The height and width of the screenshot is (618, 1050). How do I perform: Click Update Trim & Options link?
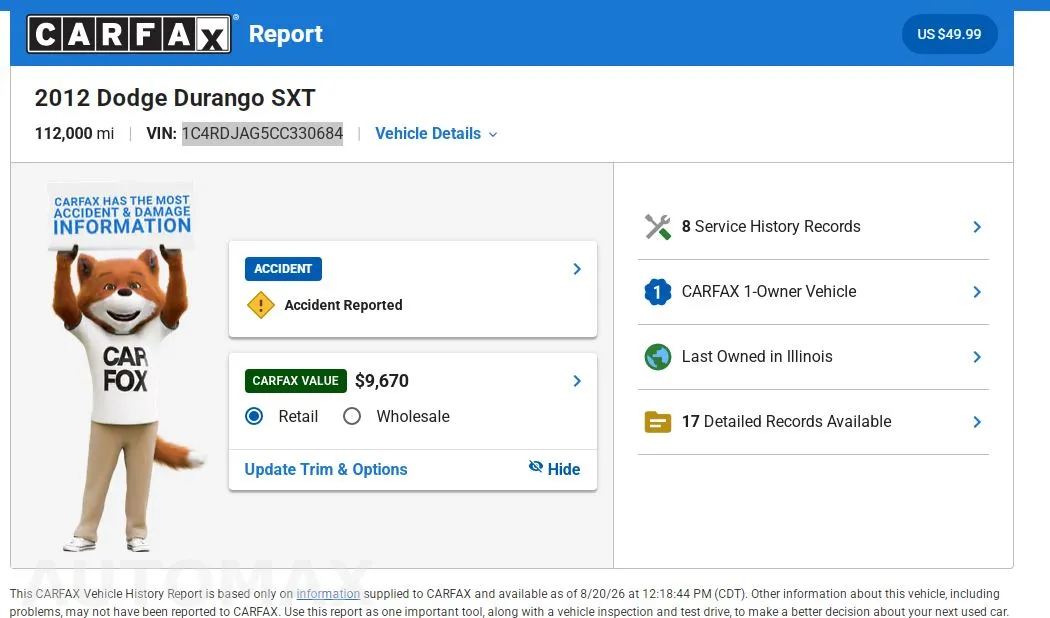[x=326, y=469]
